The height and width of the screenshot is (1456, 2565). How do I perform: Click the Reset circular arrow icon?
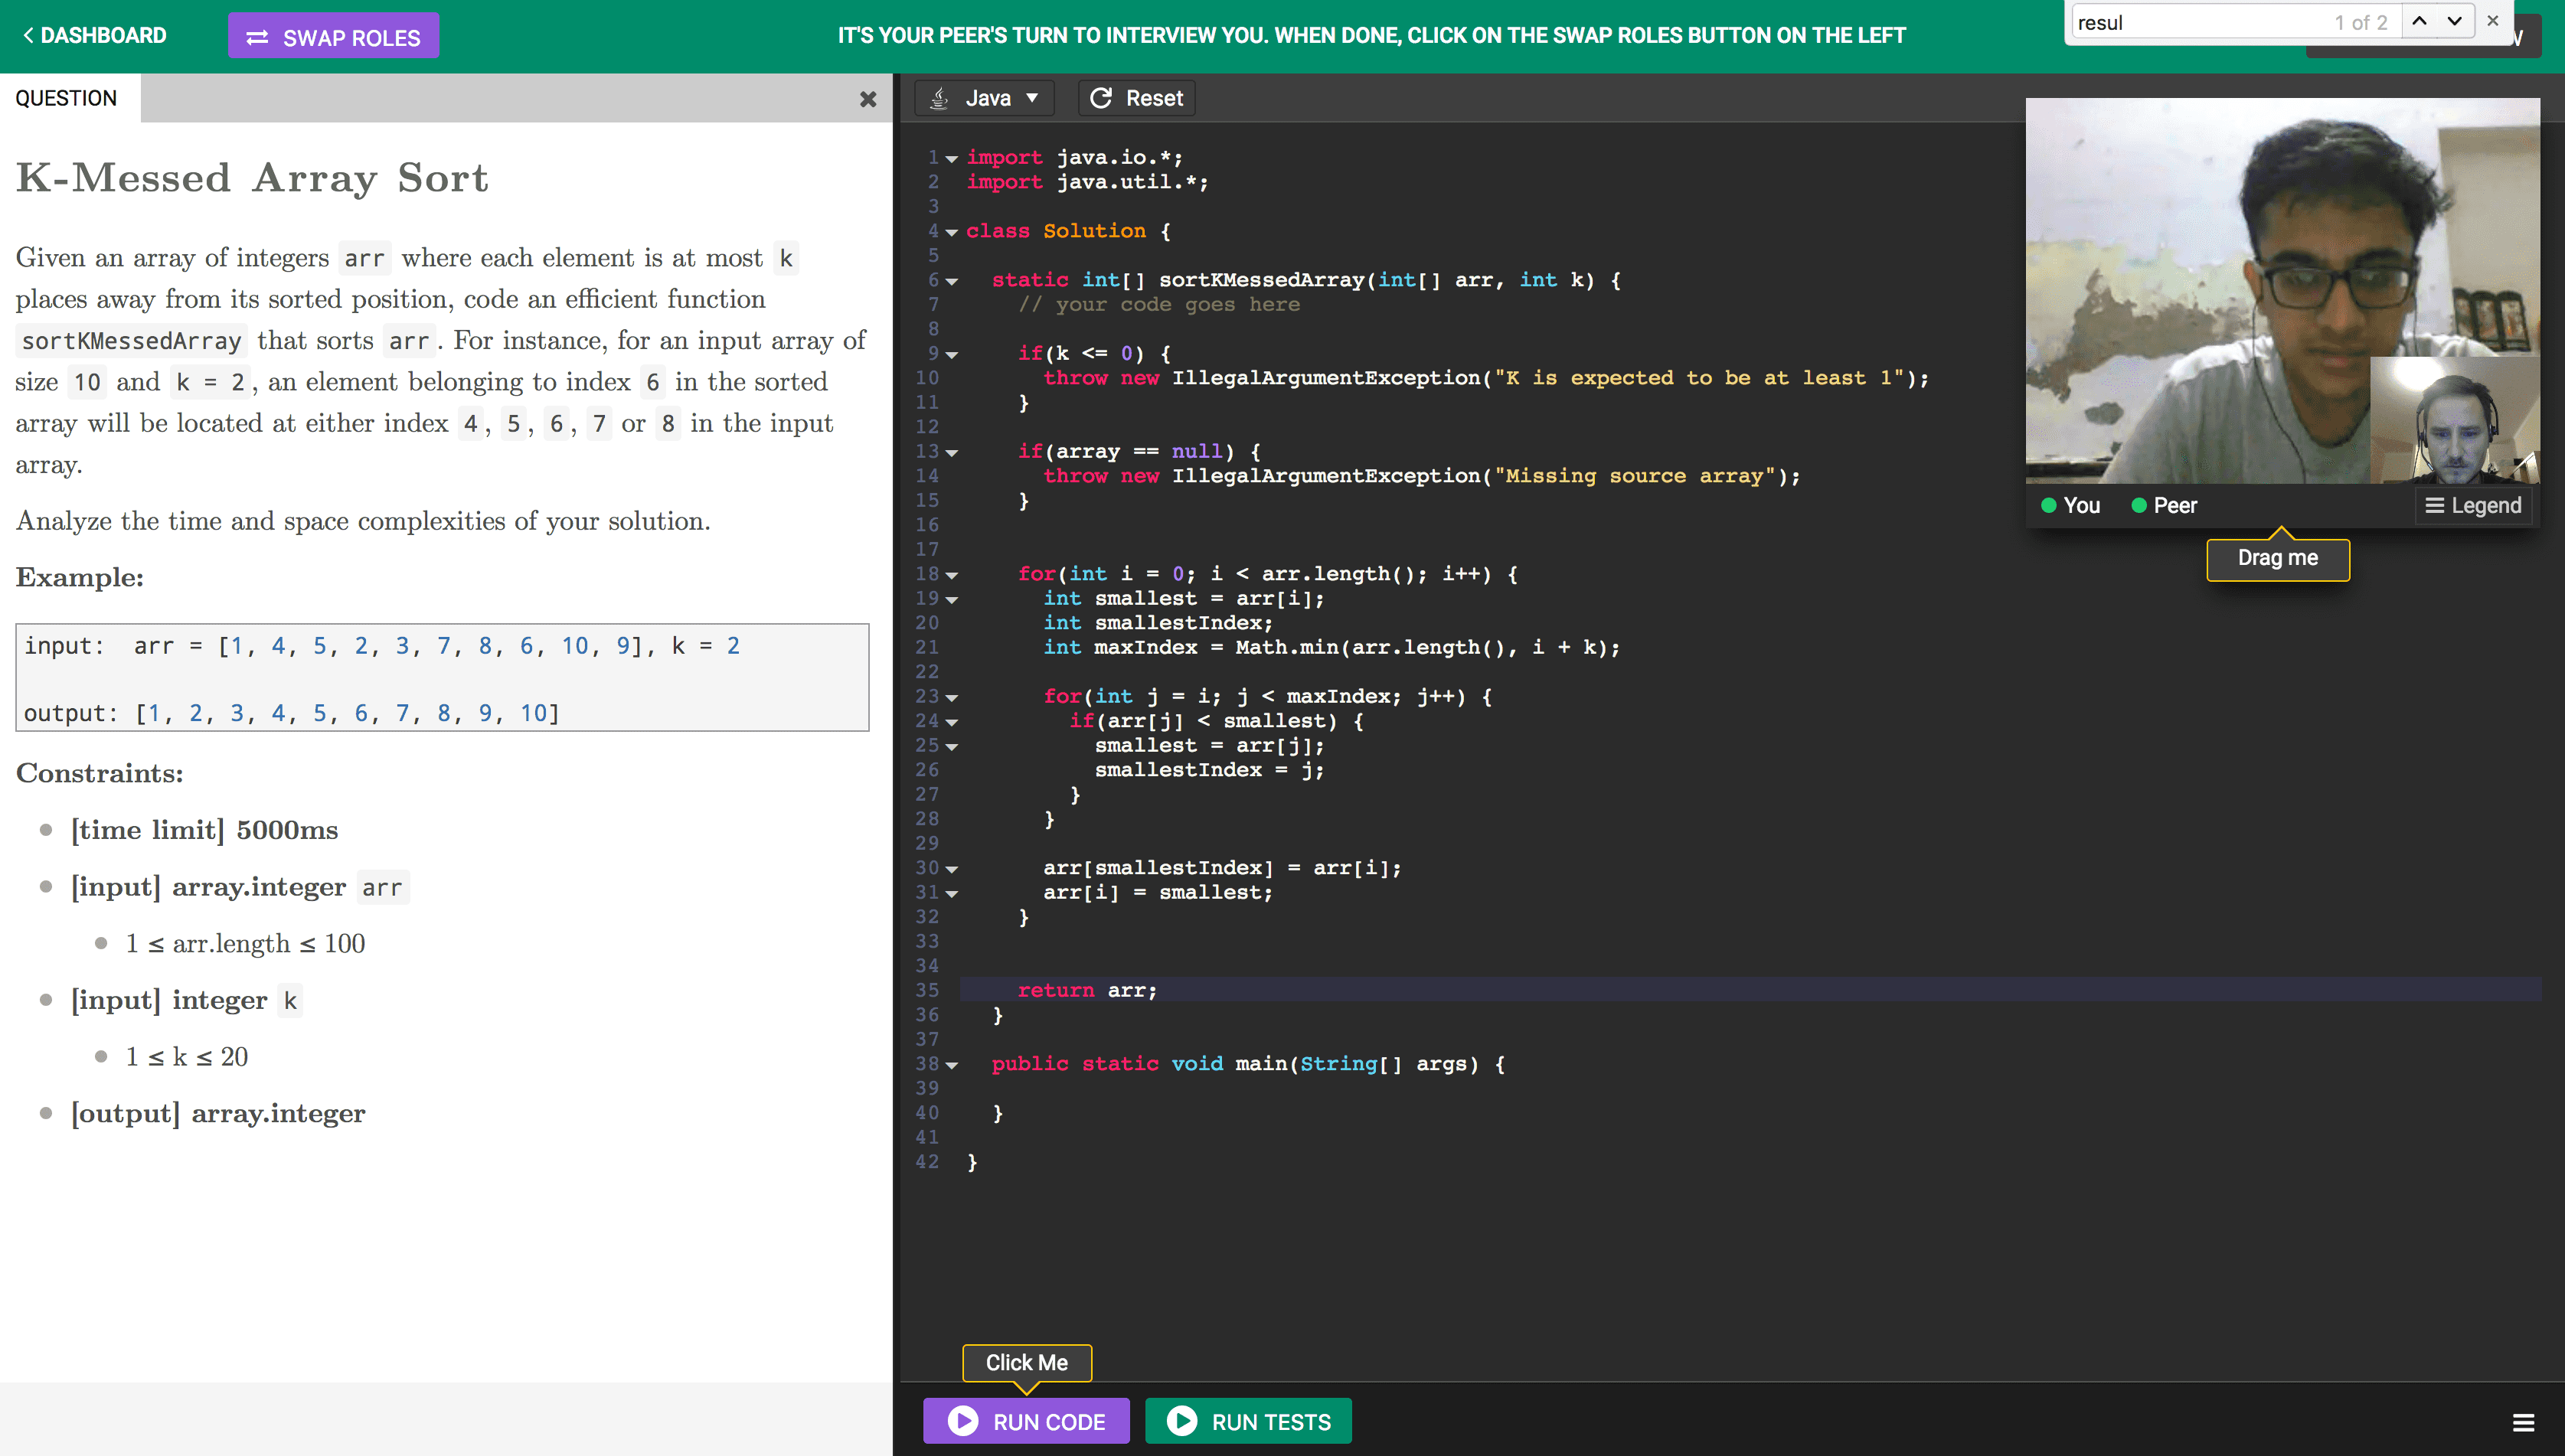point(1100,98)
